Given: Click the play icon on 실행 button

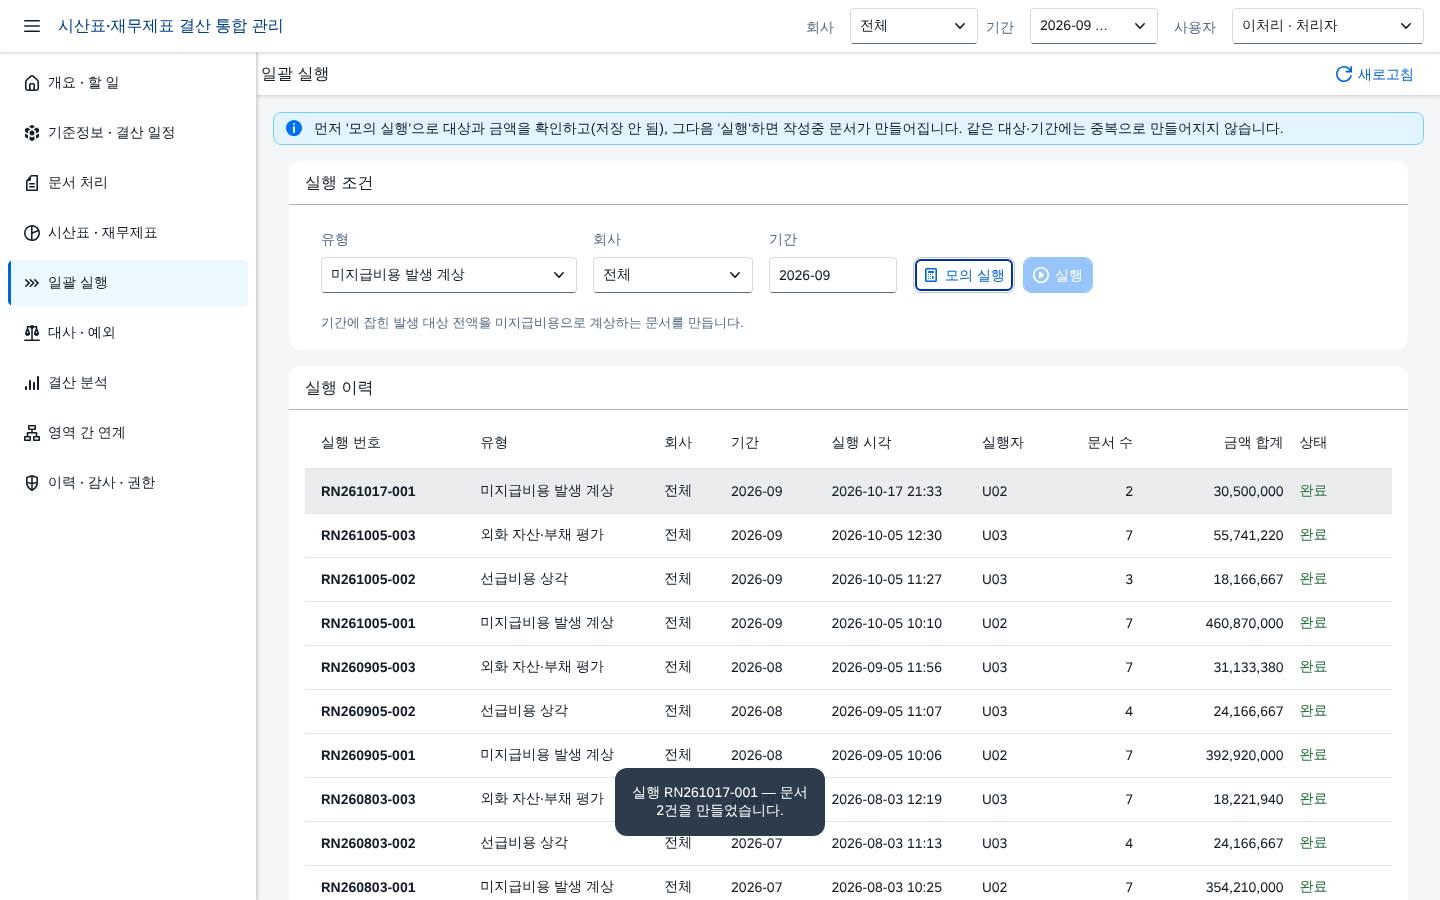Looking at the screenshot, I should [x=1041, y=275].
